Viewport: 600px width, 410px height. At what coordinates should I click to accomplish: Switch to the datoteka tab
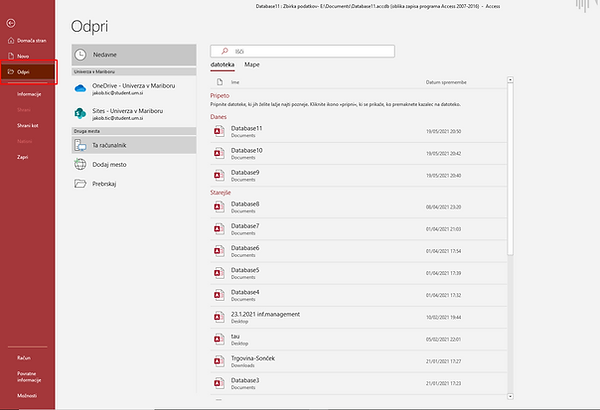(222, 65)
